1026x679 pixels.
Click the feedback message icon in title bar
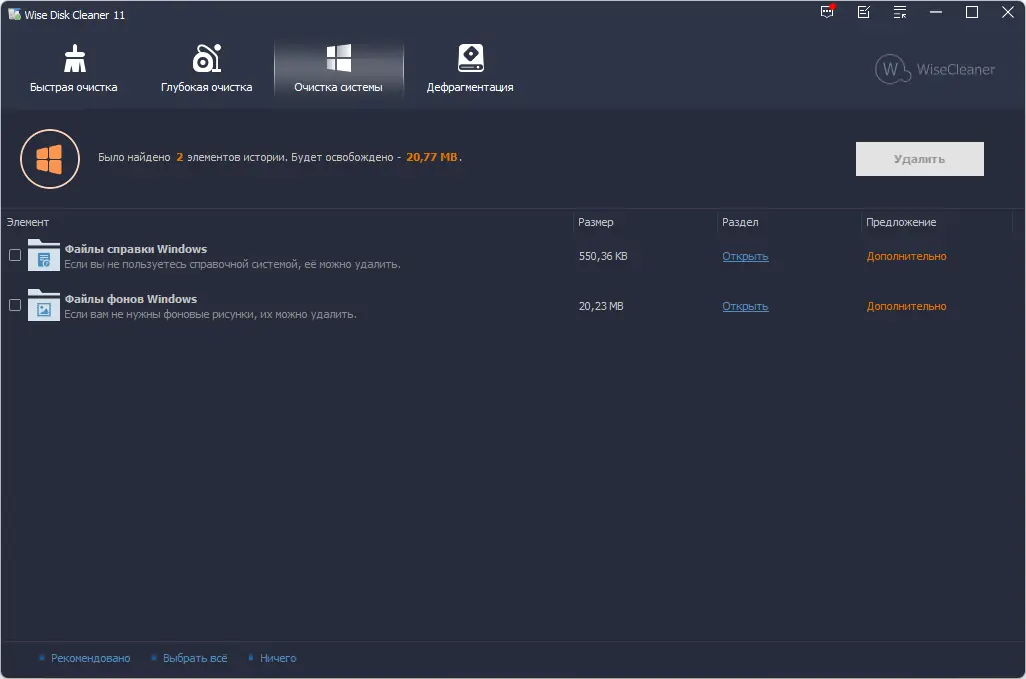[x=828, y=12]
